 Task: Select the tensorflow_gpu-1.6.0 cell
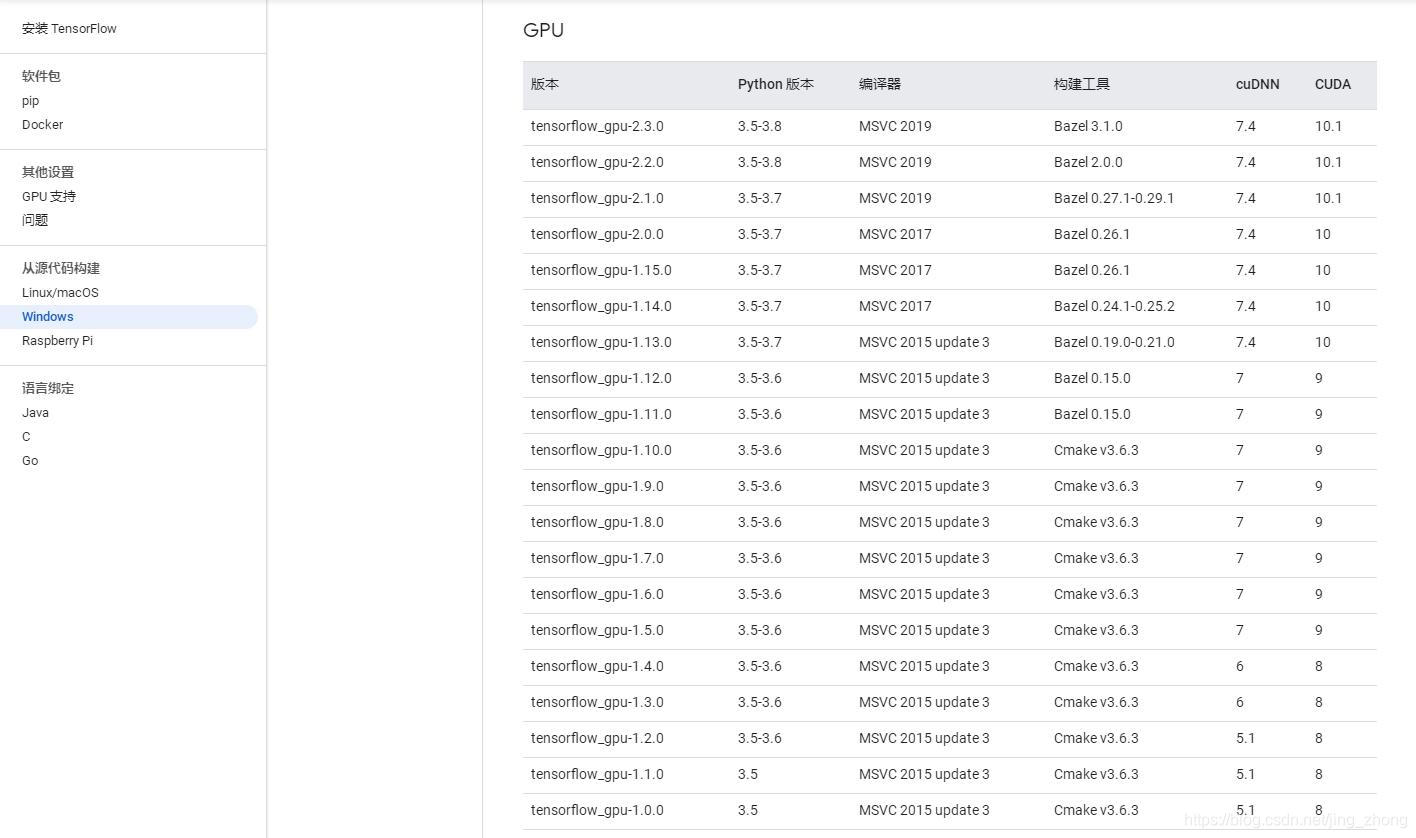pos(597,595)
